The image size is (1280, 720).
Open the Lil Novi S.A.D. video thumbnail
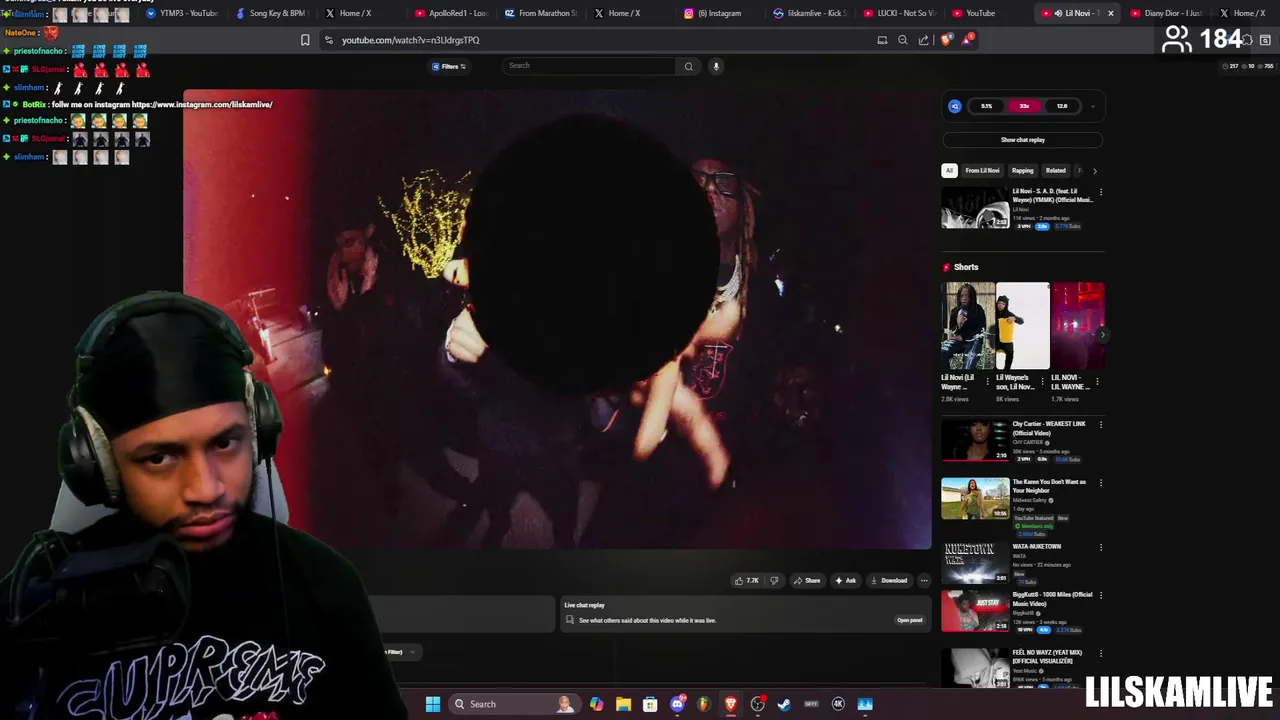(x=975, y=208)
